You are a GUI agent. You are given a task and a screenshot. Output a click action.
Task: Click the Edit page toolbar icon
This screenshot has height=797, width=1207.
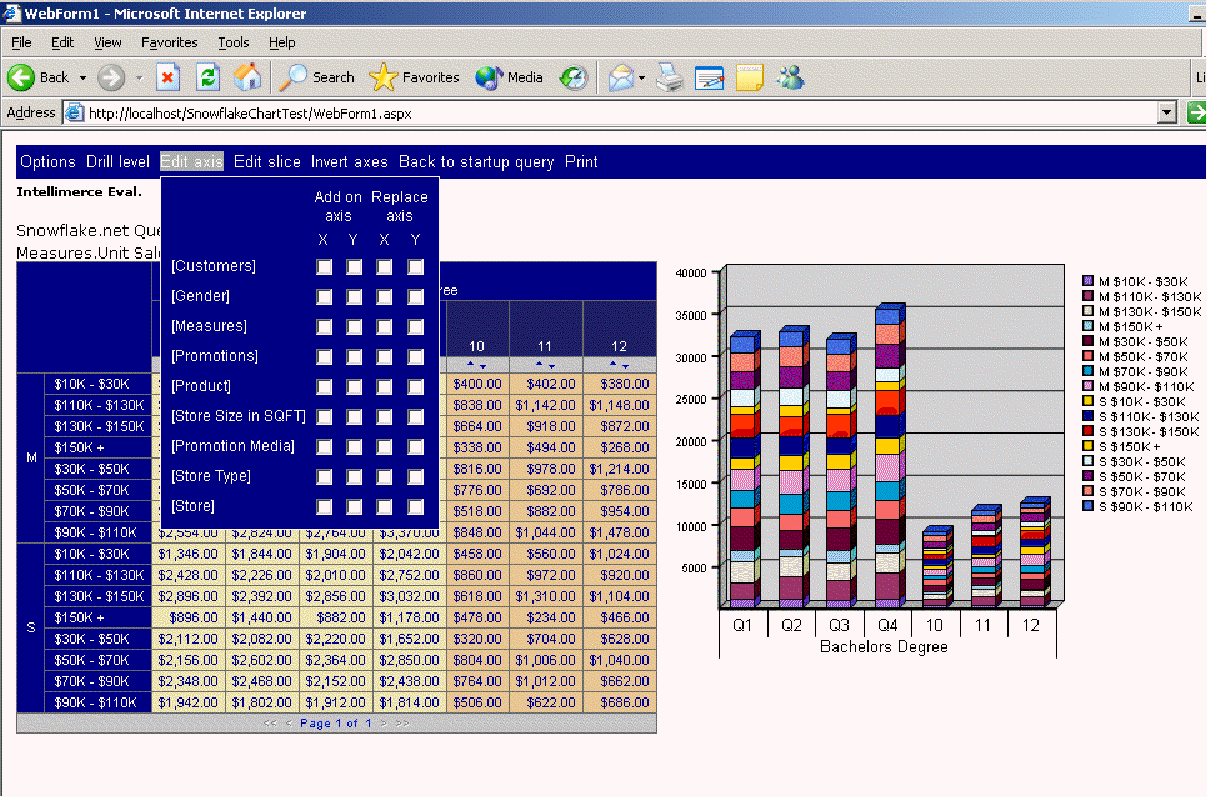pos(709,77)
